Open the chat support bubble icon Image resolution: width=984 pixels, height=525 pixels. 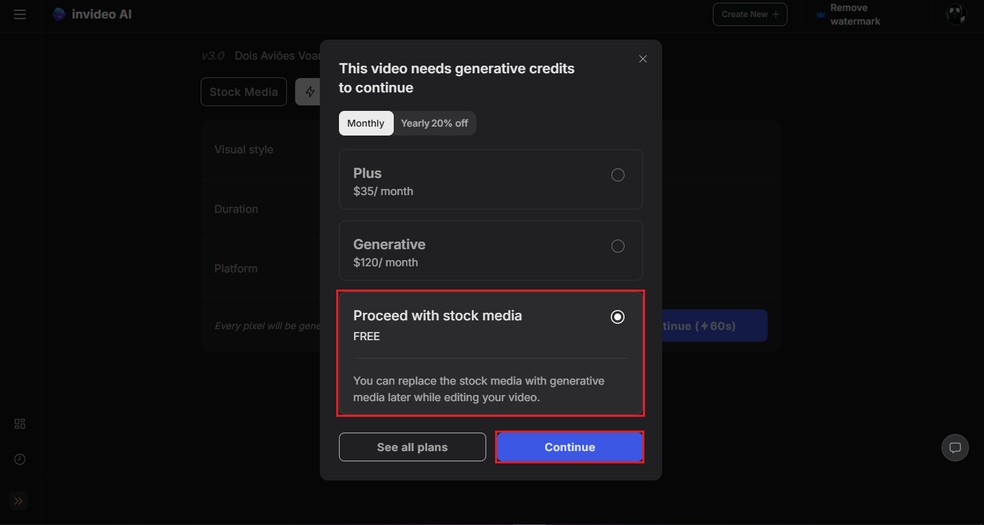[955, 447]
